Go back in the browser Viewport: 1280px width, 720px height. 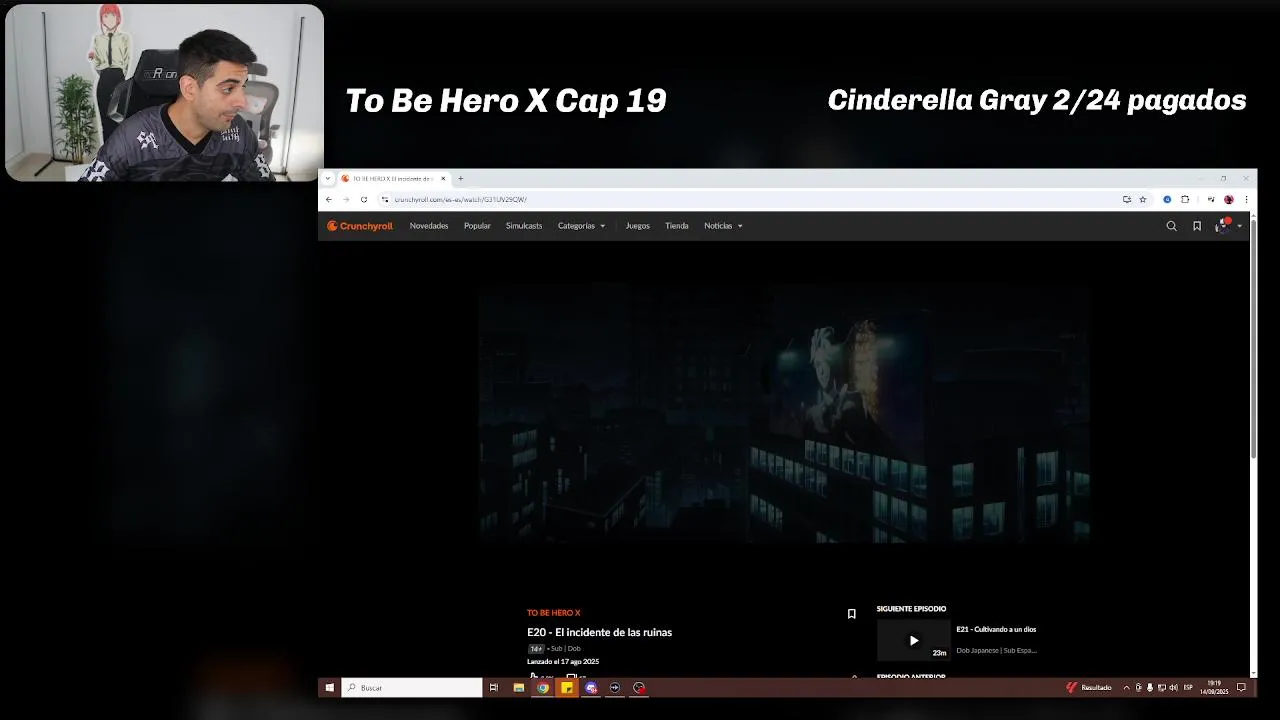point(328,199)
